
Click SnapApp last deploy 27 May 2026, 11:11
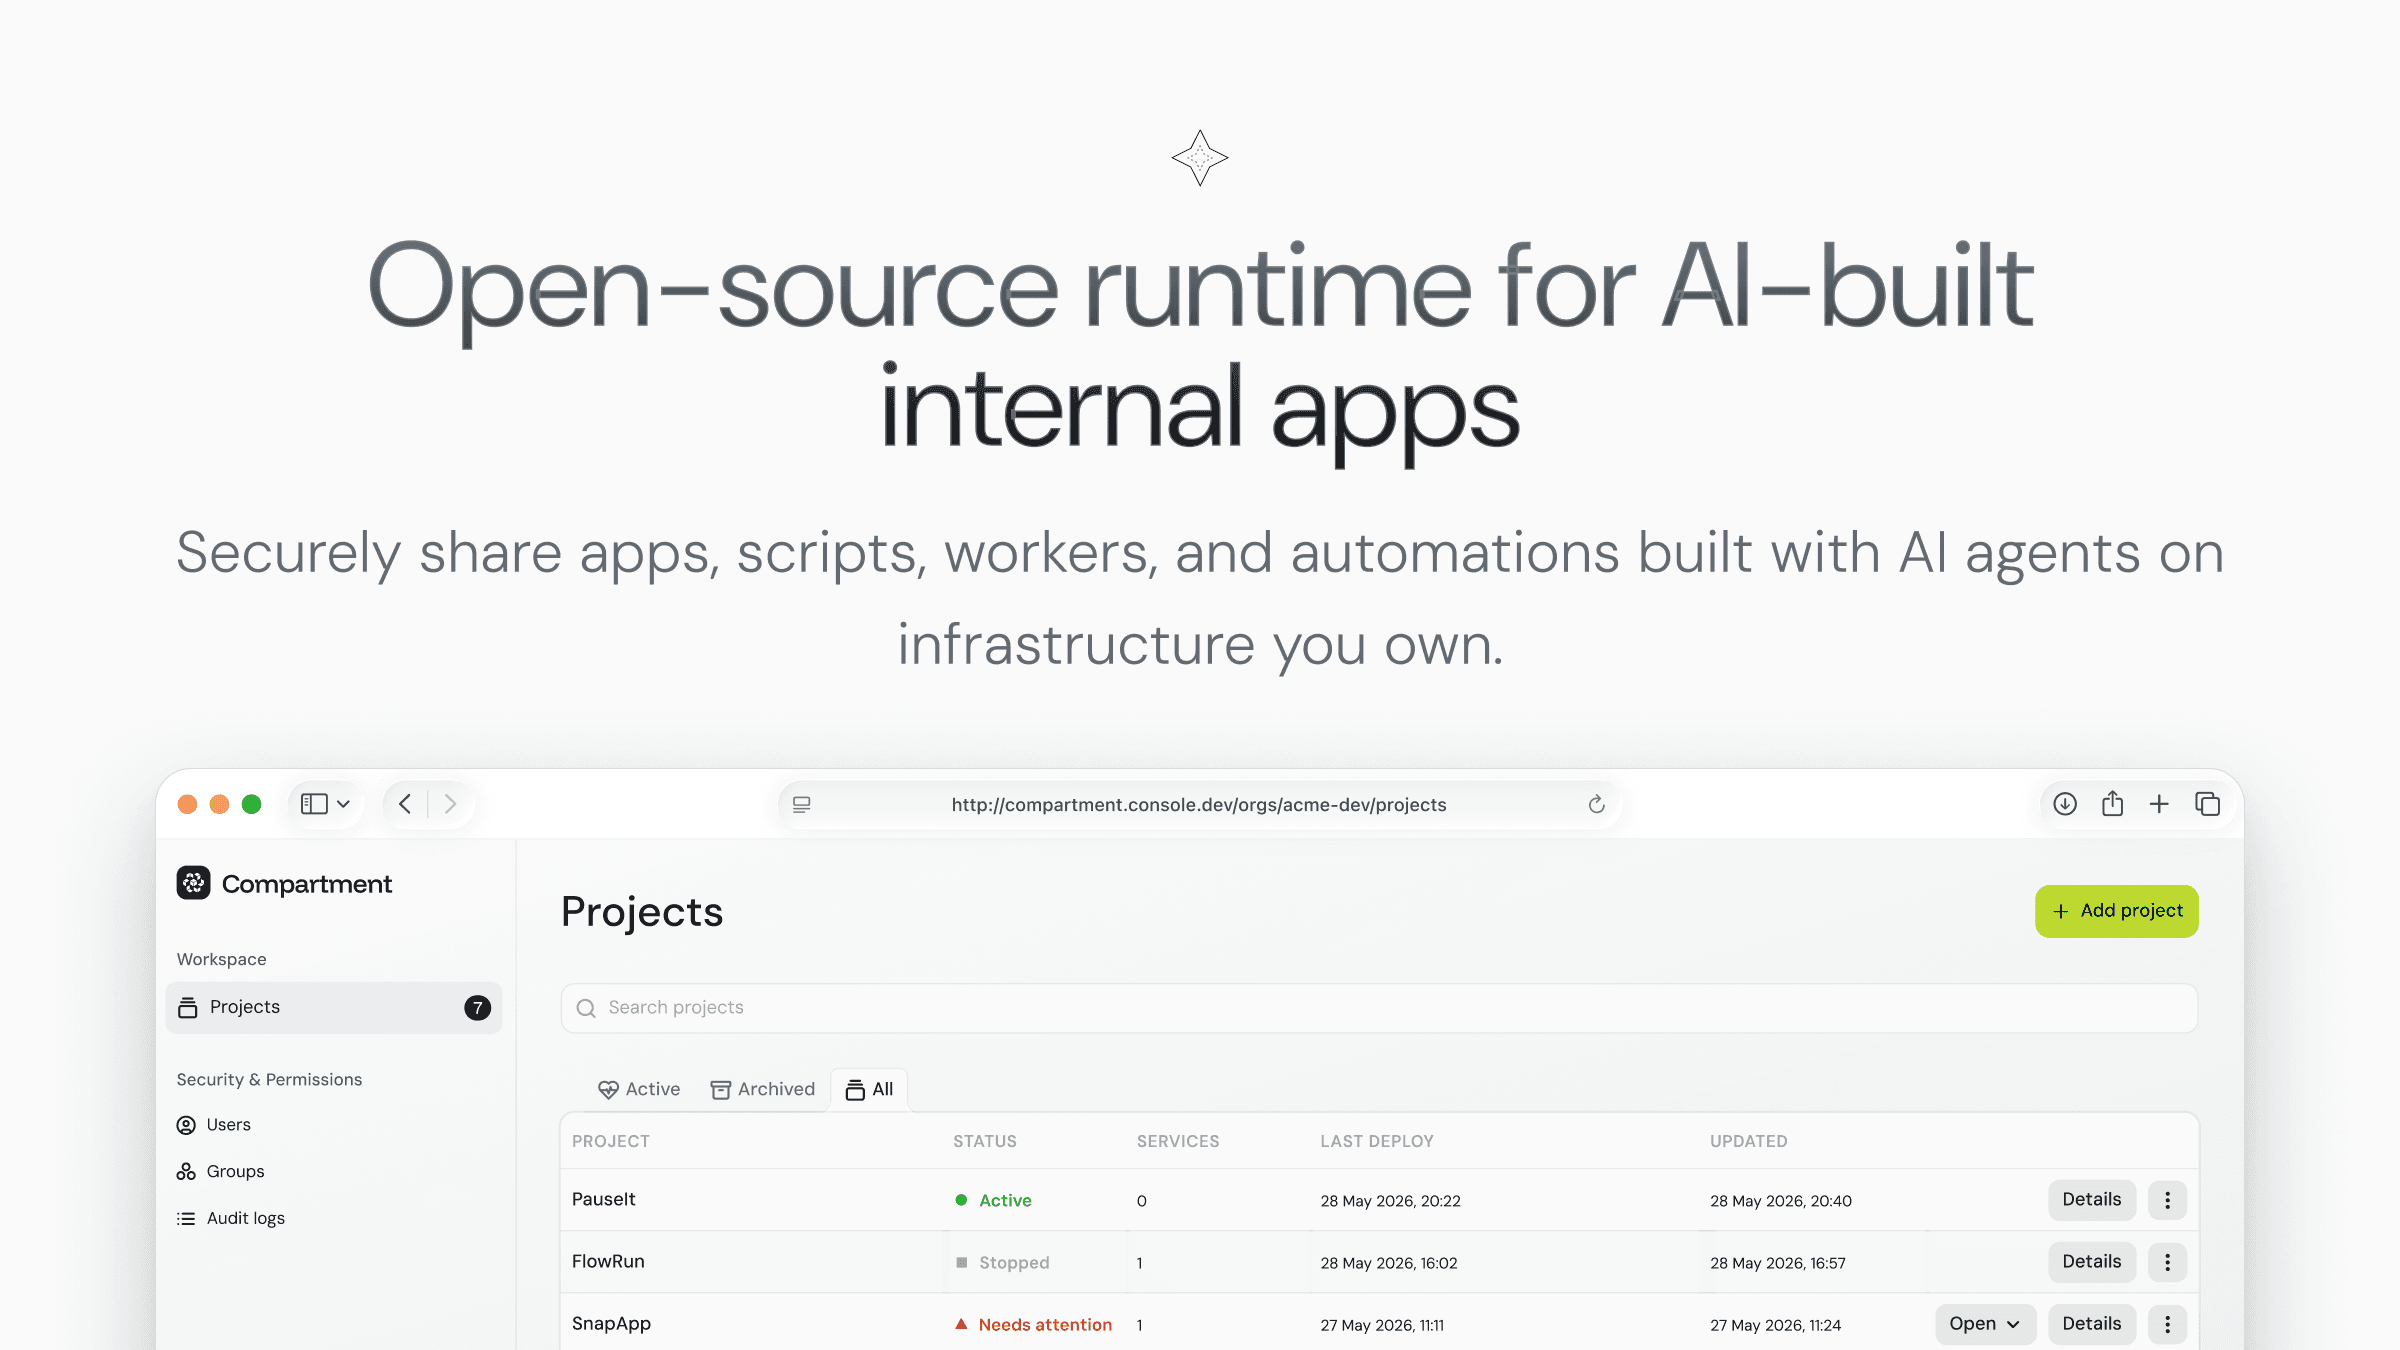[x=1382, y=1324]
